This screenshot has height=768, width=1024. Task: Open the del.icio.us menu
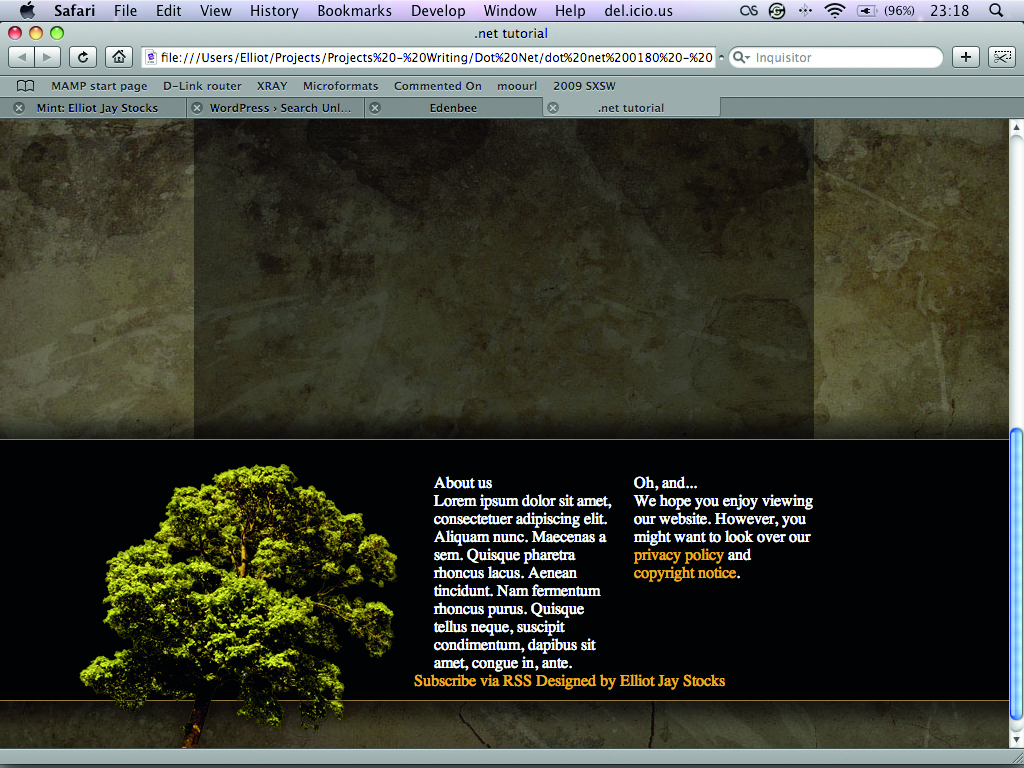[x=639, y=10]
